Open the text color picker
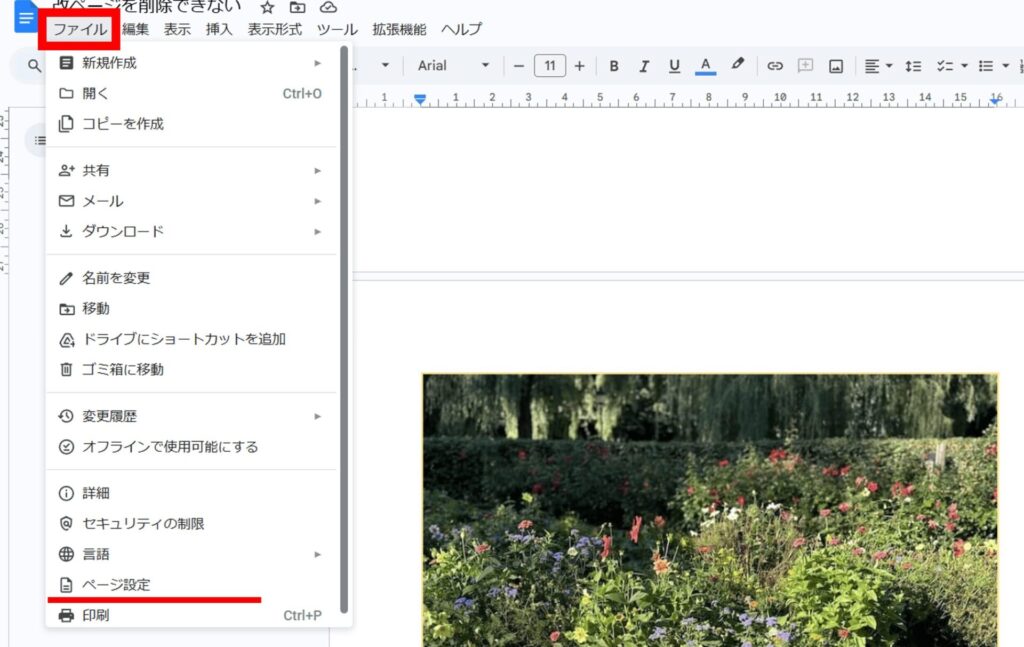The image size is (1024, 647). (x=706, y=66)
